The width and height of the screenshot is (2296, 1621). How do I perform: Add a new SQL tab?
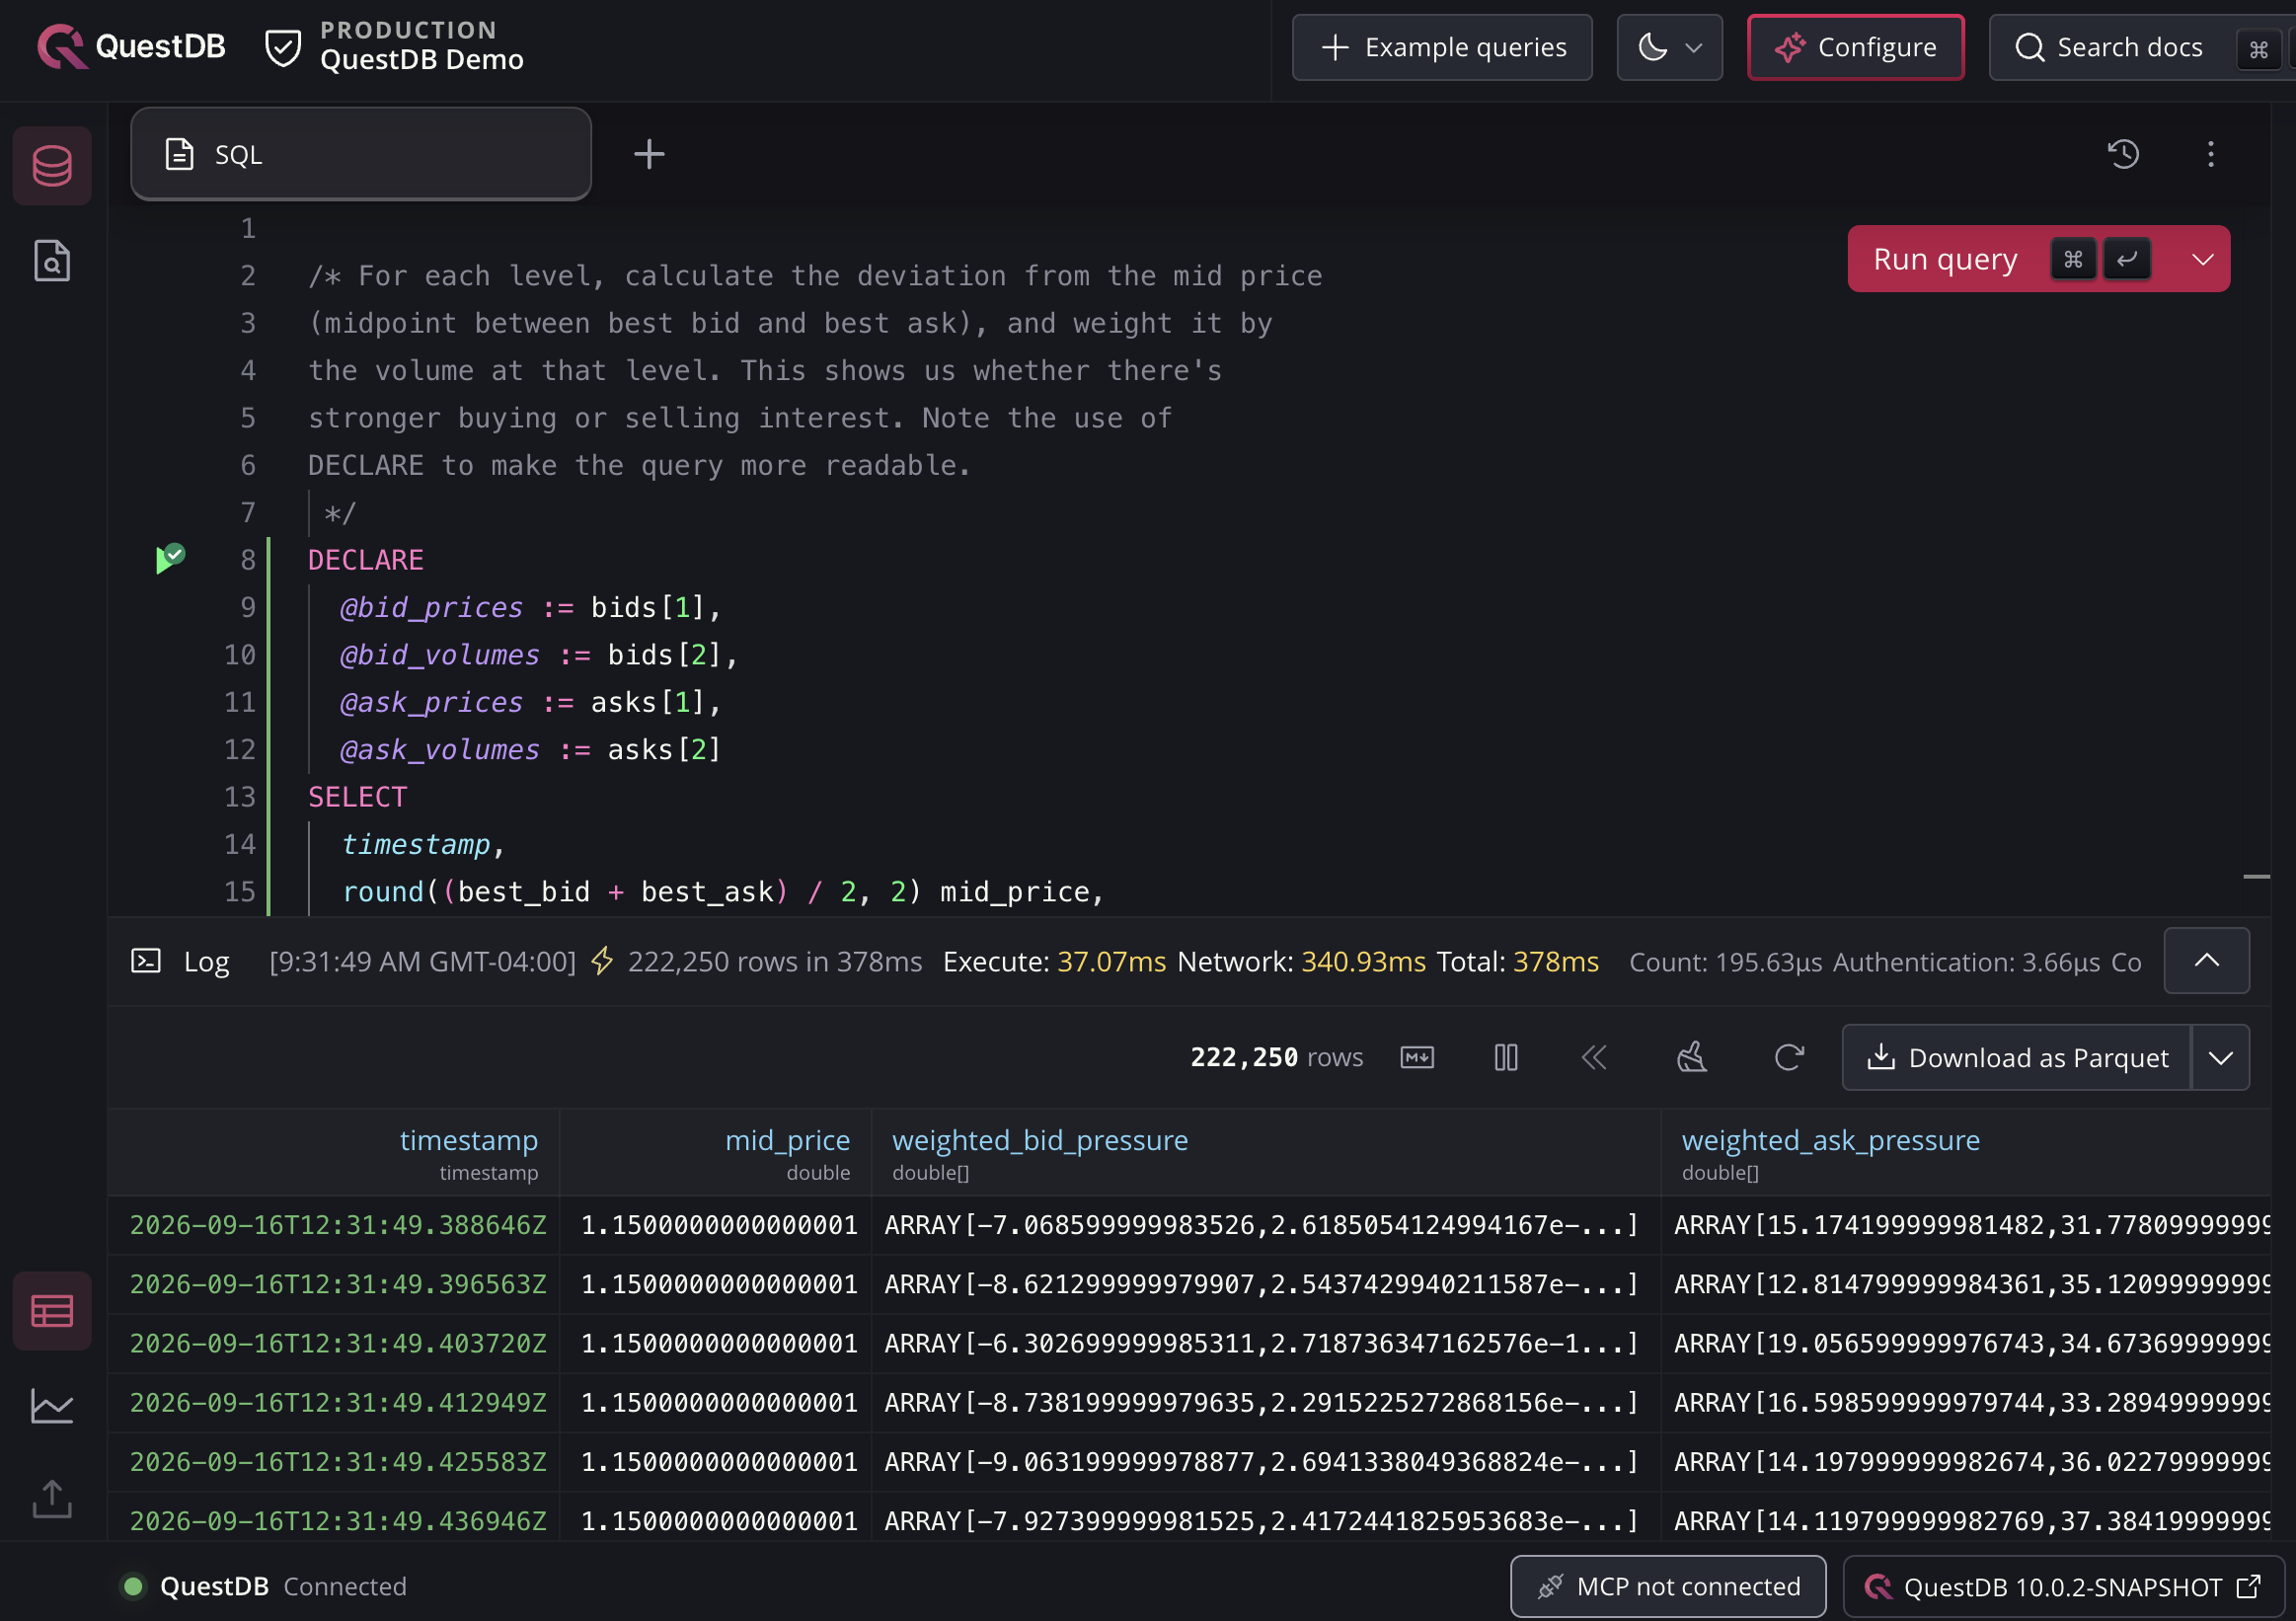pos(649,154)
